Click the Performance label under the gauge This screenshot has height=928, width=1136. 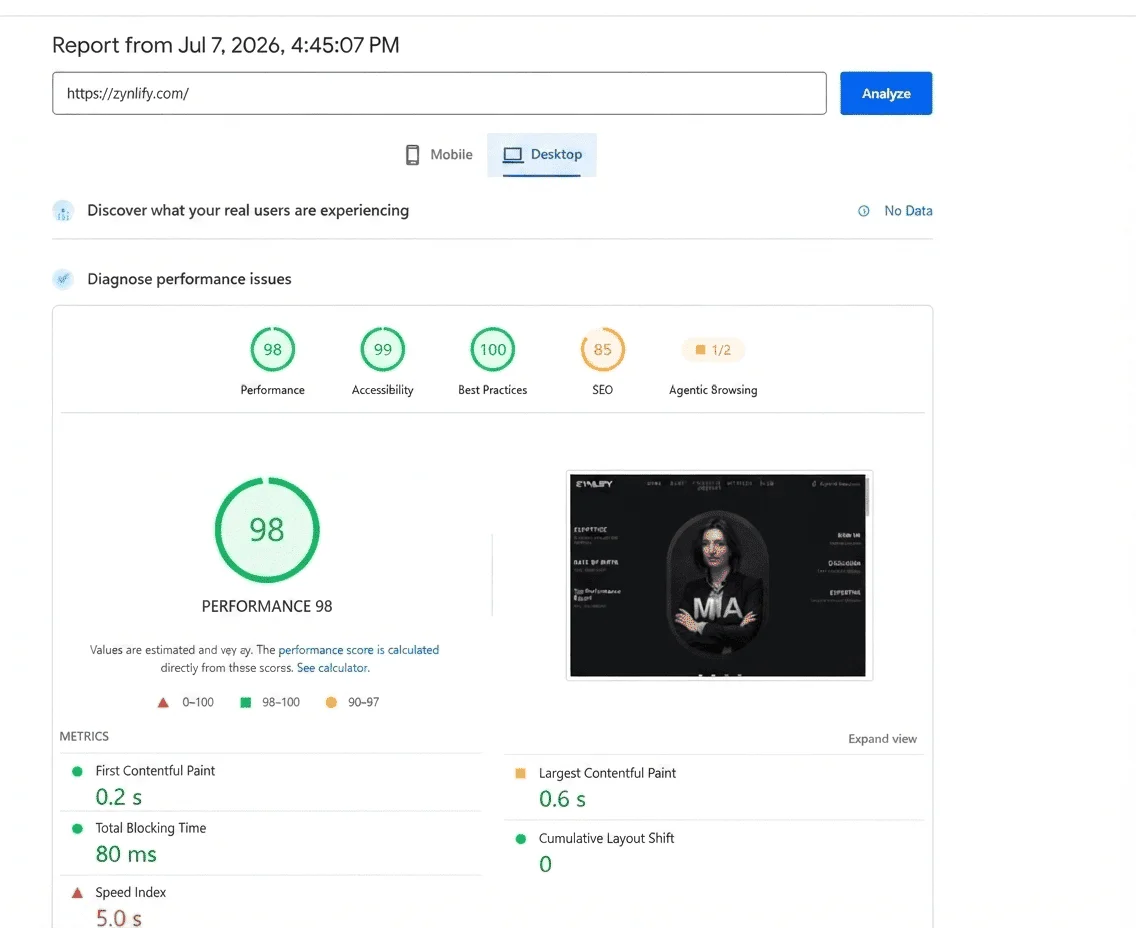[x=272, y=390]
